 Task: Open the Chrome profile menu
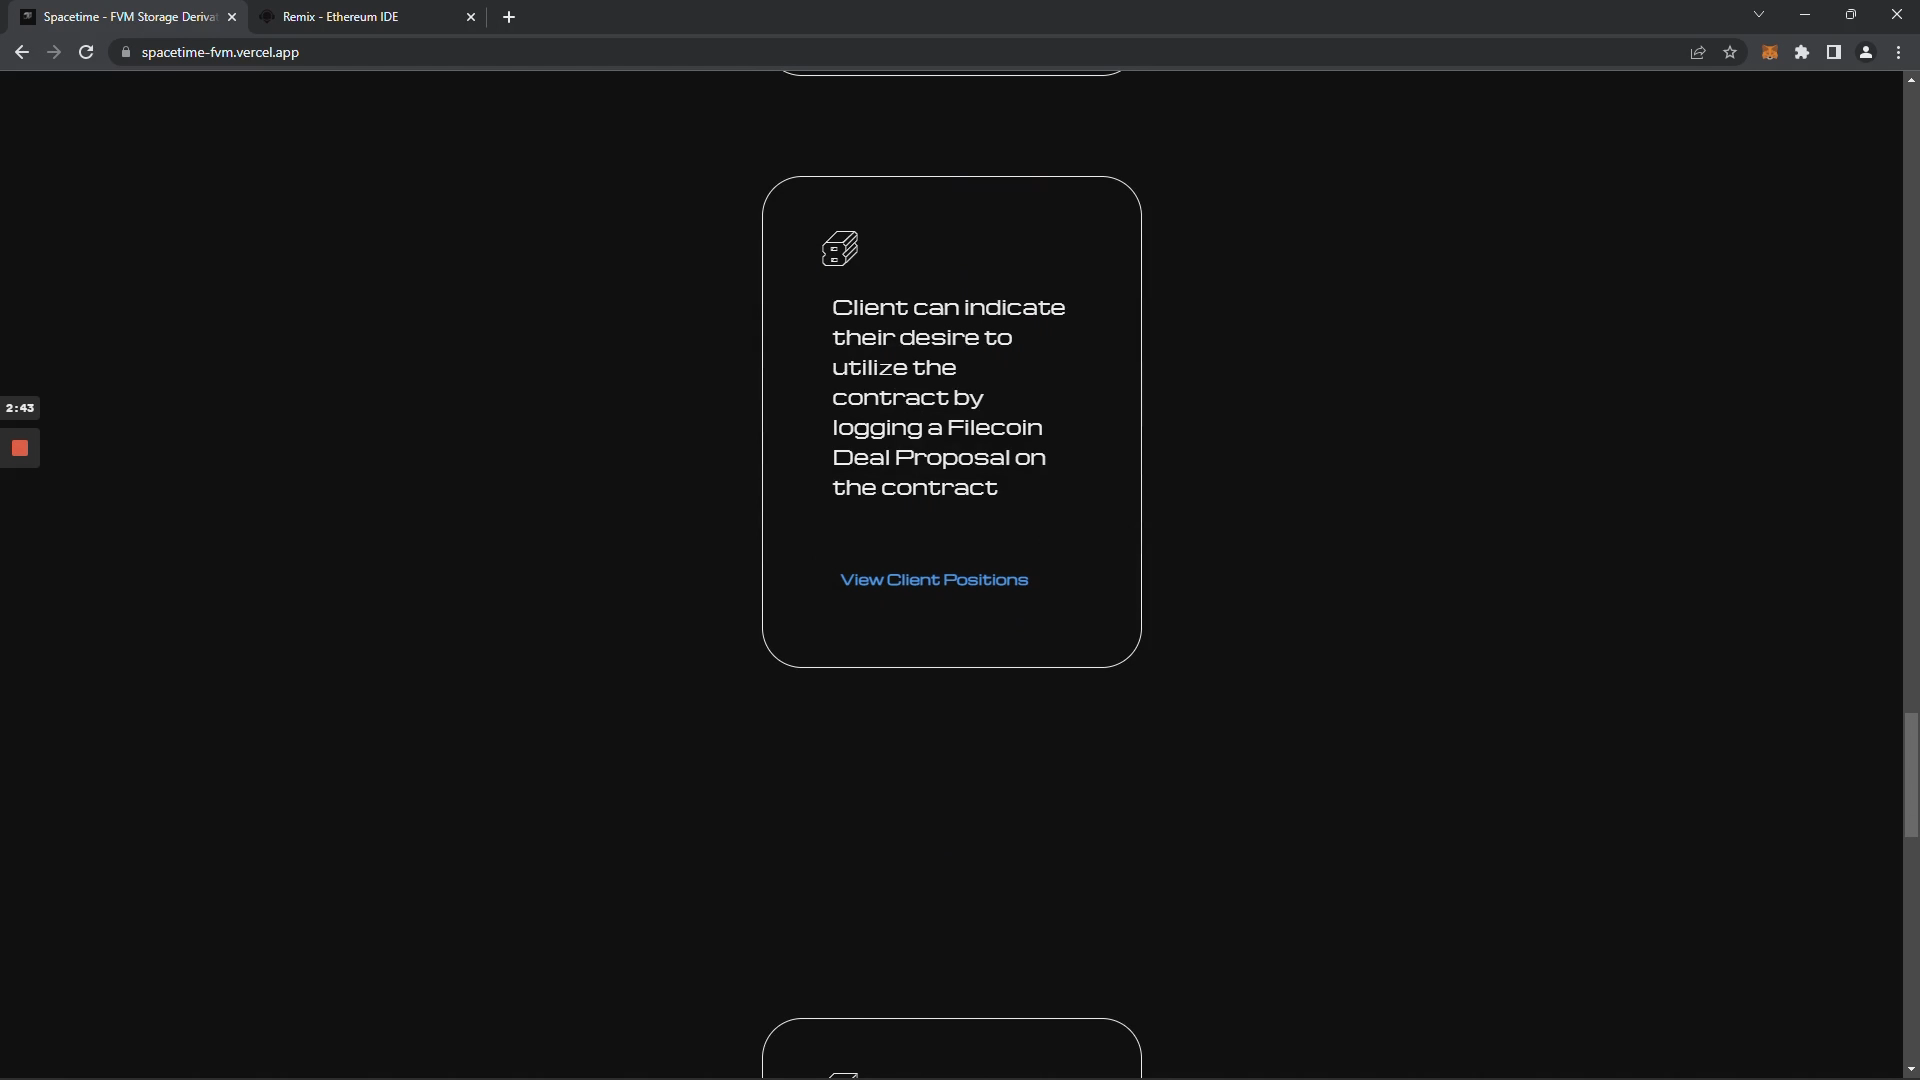[x=1866, y=52]
